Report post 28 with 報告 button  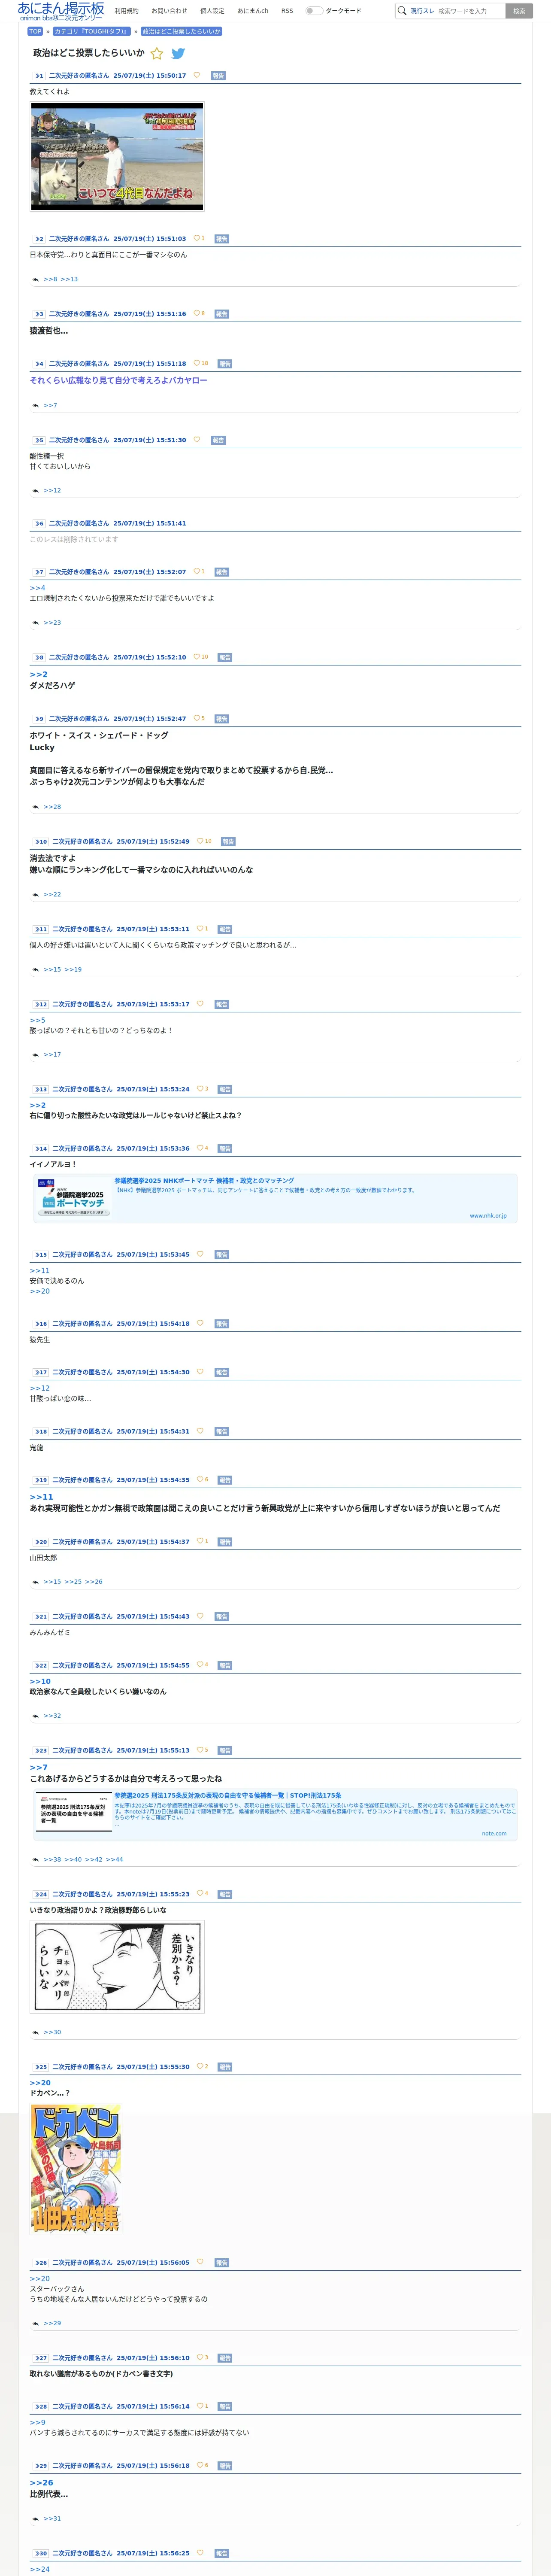pyautogui.click(x=225, y=2406)
